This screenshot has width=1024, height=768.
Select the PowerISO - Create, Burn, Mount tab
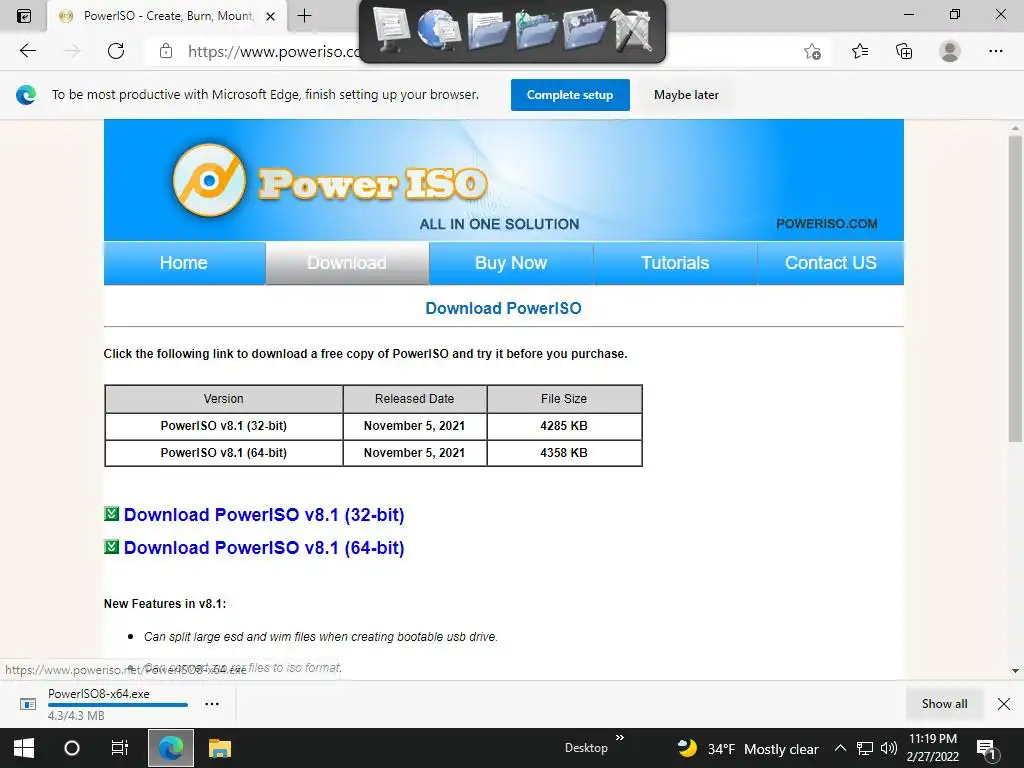point(167,16)
